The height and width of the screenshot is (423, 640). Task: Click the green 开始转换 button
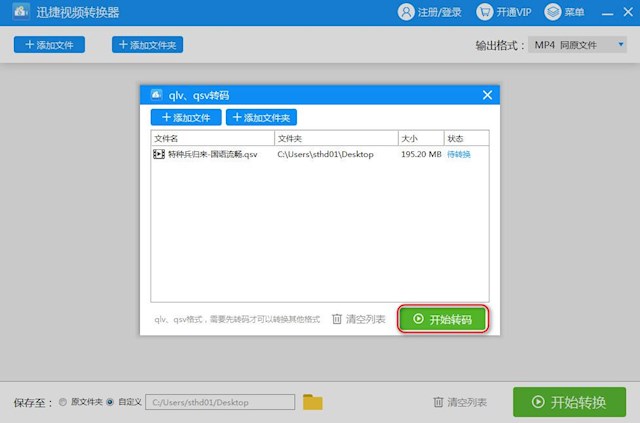point(569,402)
